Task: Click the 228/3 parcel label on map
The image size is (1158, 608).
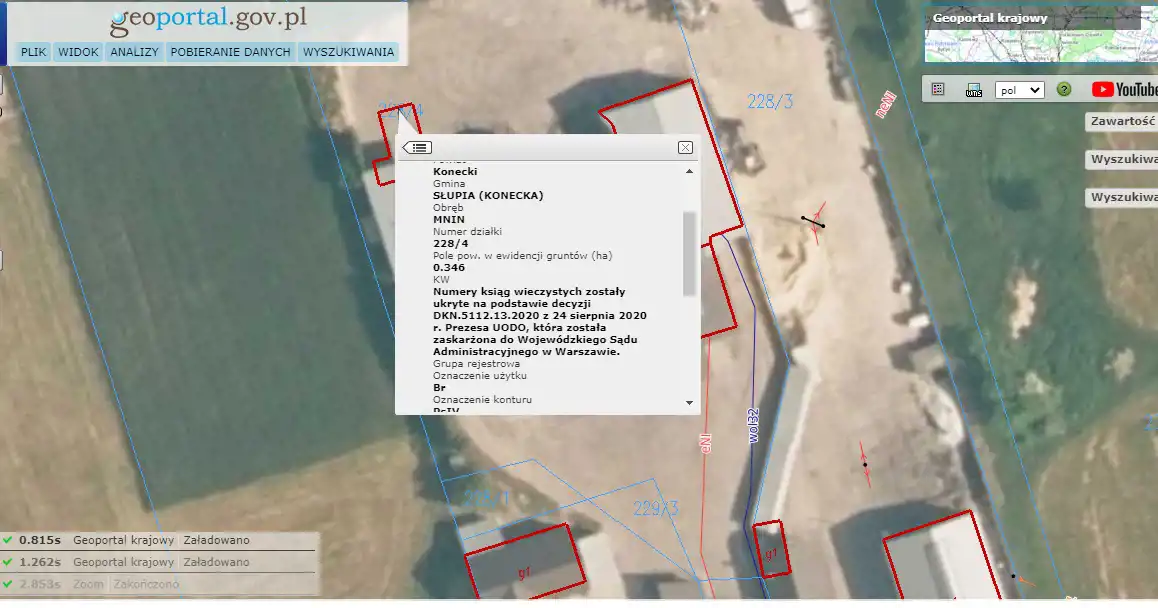Action: (x=770, y=101)
